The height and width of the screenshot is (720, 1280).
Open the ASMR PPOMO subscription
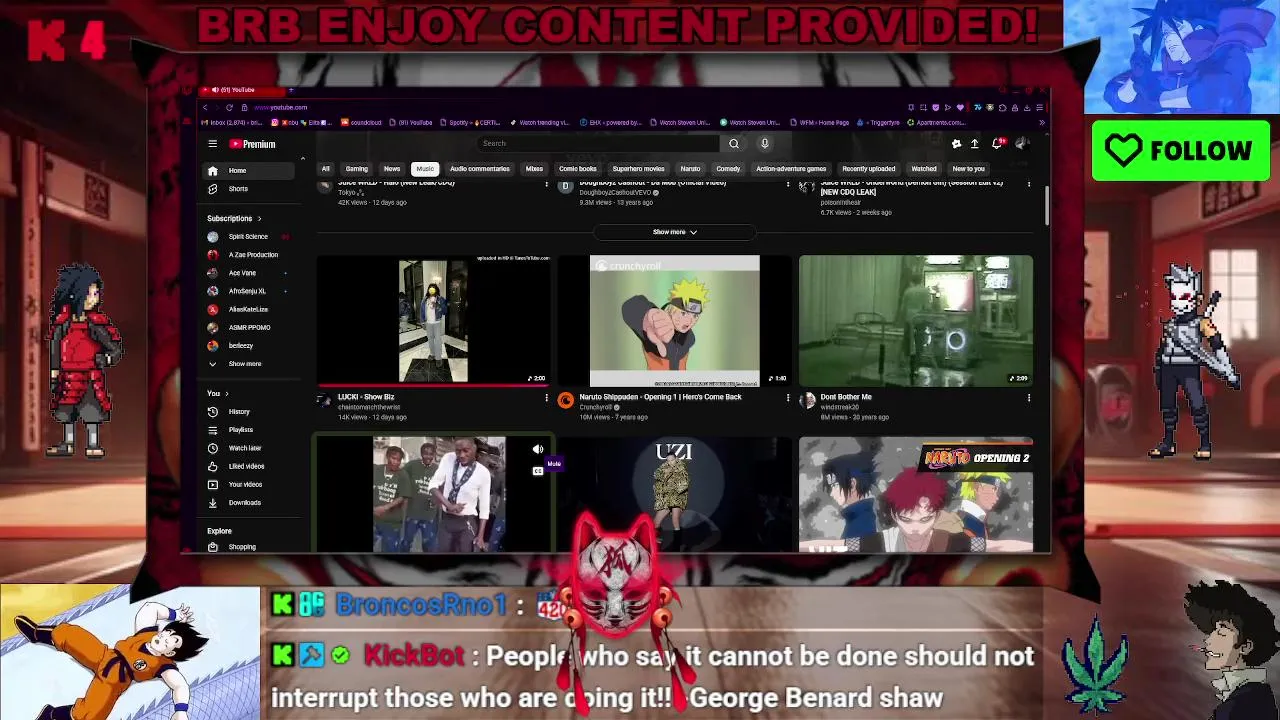[249, 328]
